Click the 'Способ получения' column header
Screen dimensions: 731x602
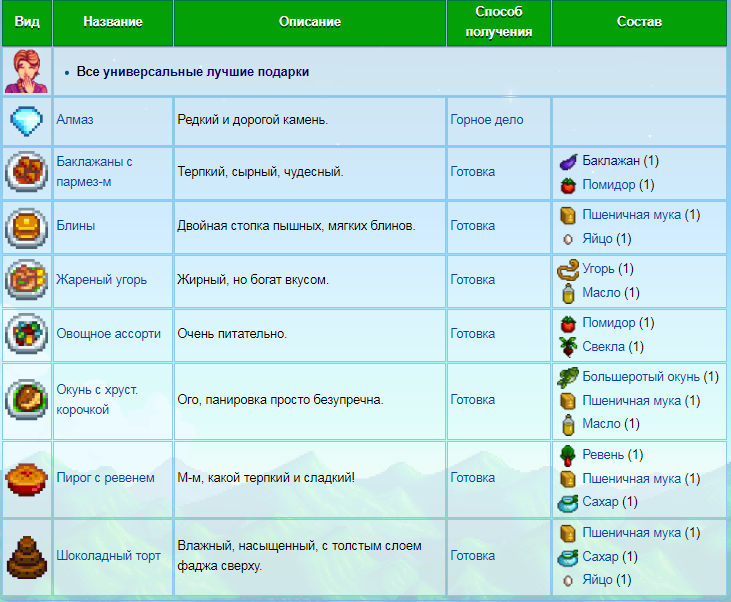[x=499, y=22]
